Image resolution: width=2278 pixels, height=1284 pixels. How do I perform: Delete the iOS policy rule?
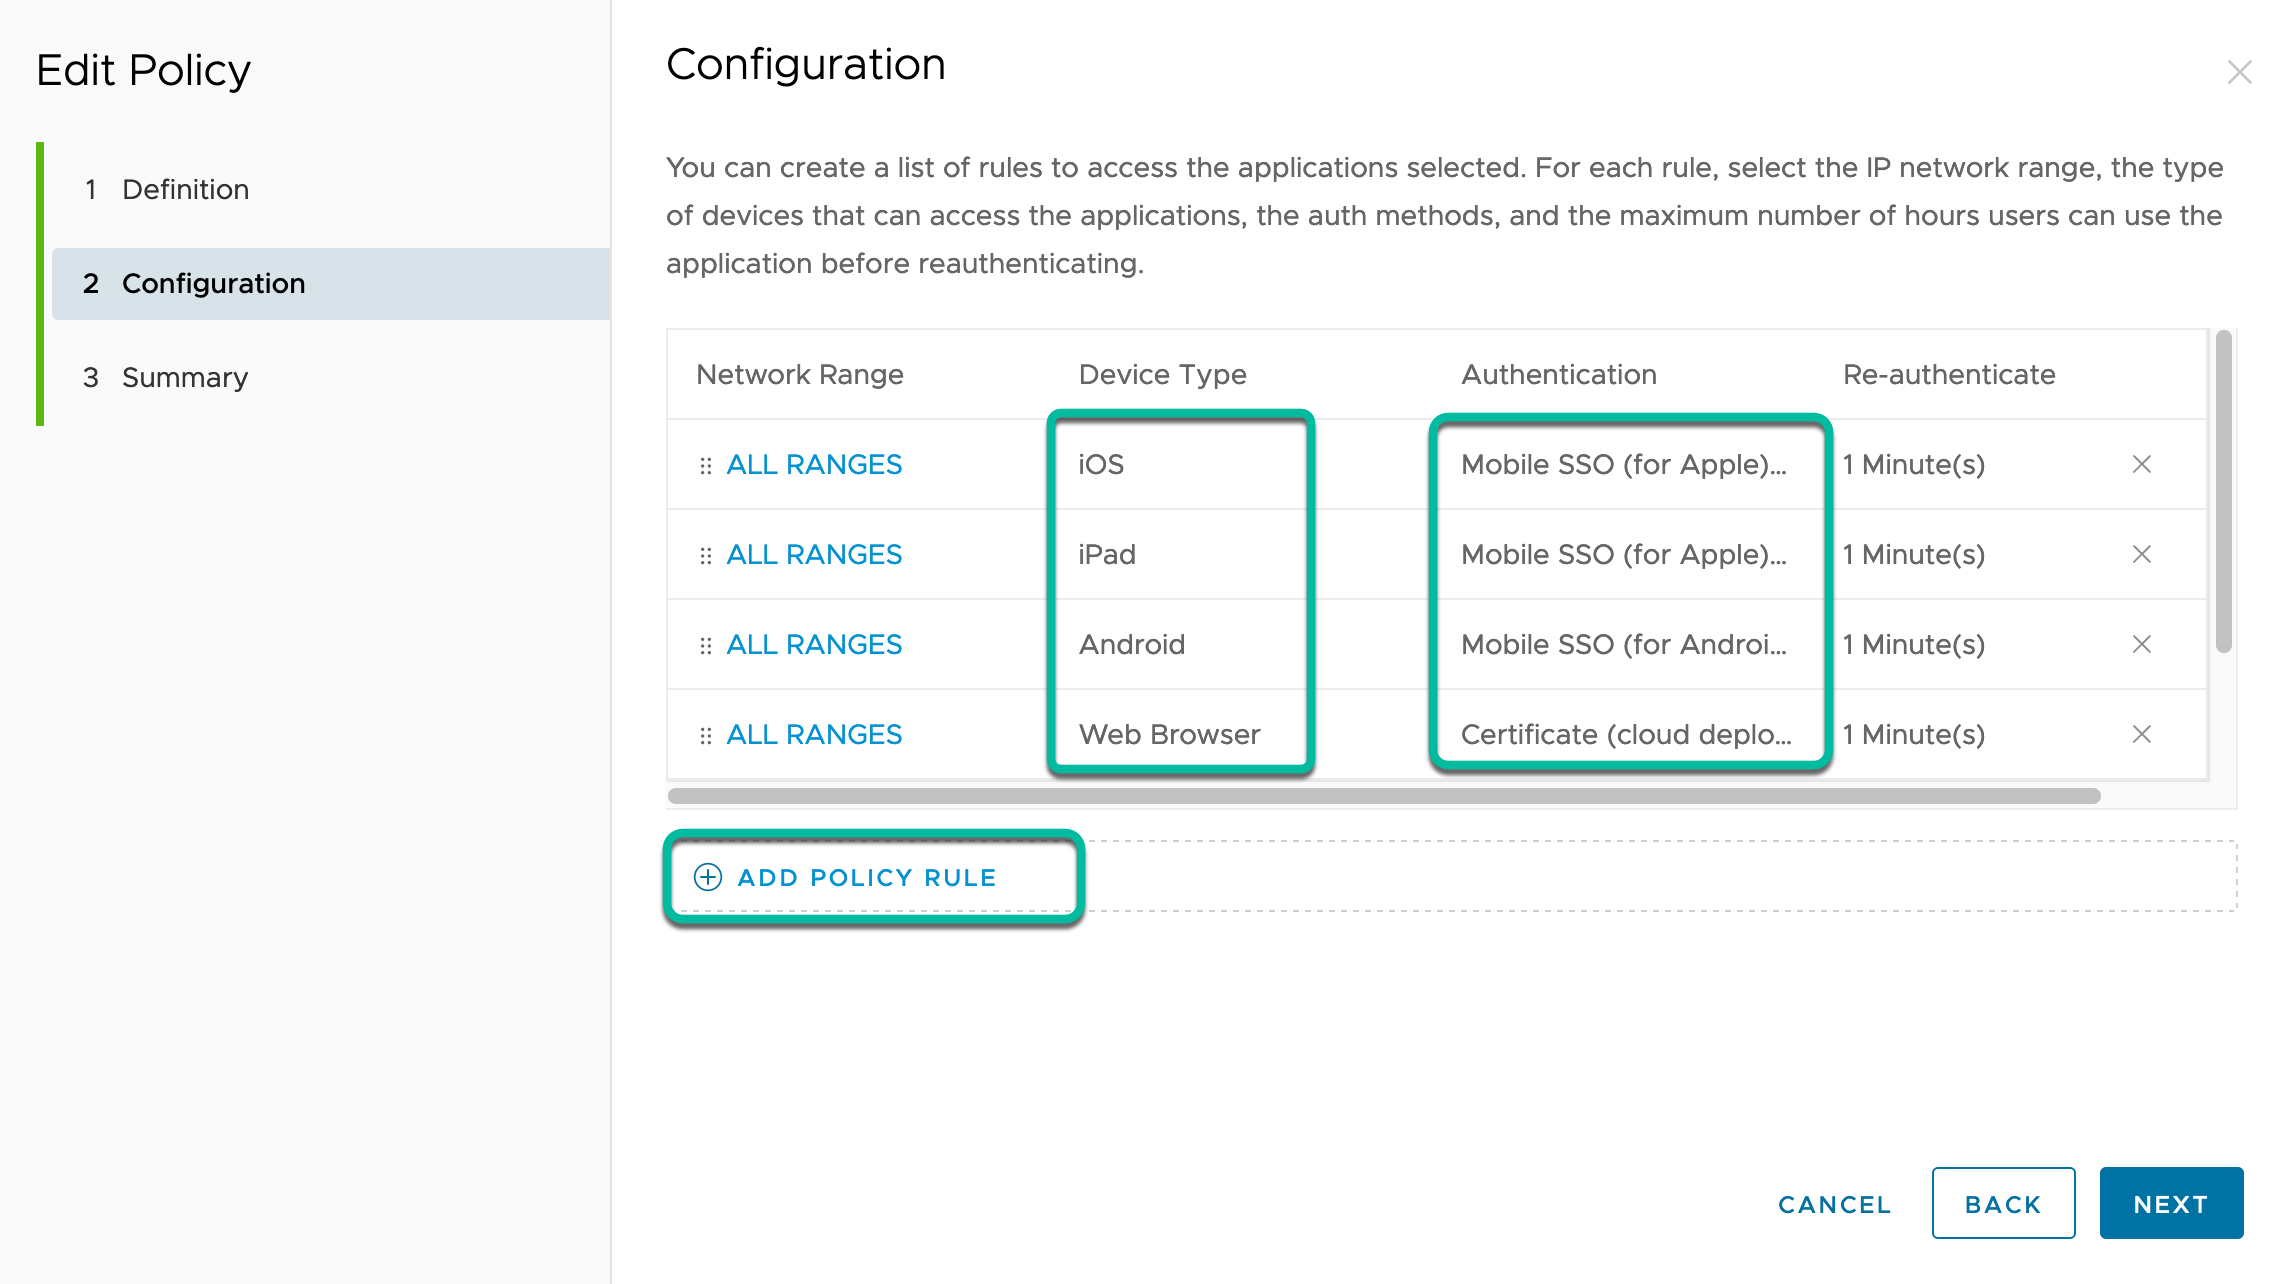pyautogui.click(x=2143, y=464)
